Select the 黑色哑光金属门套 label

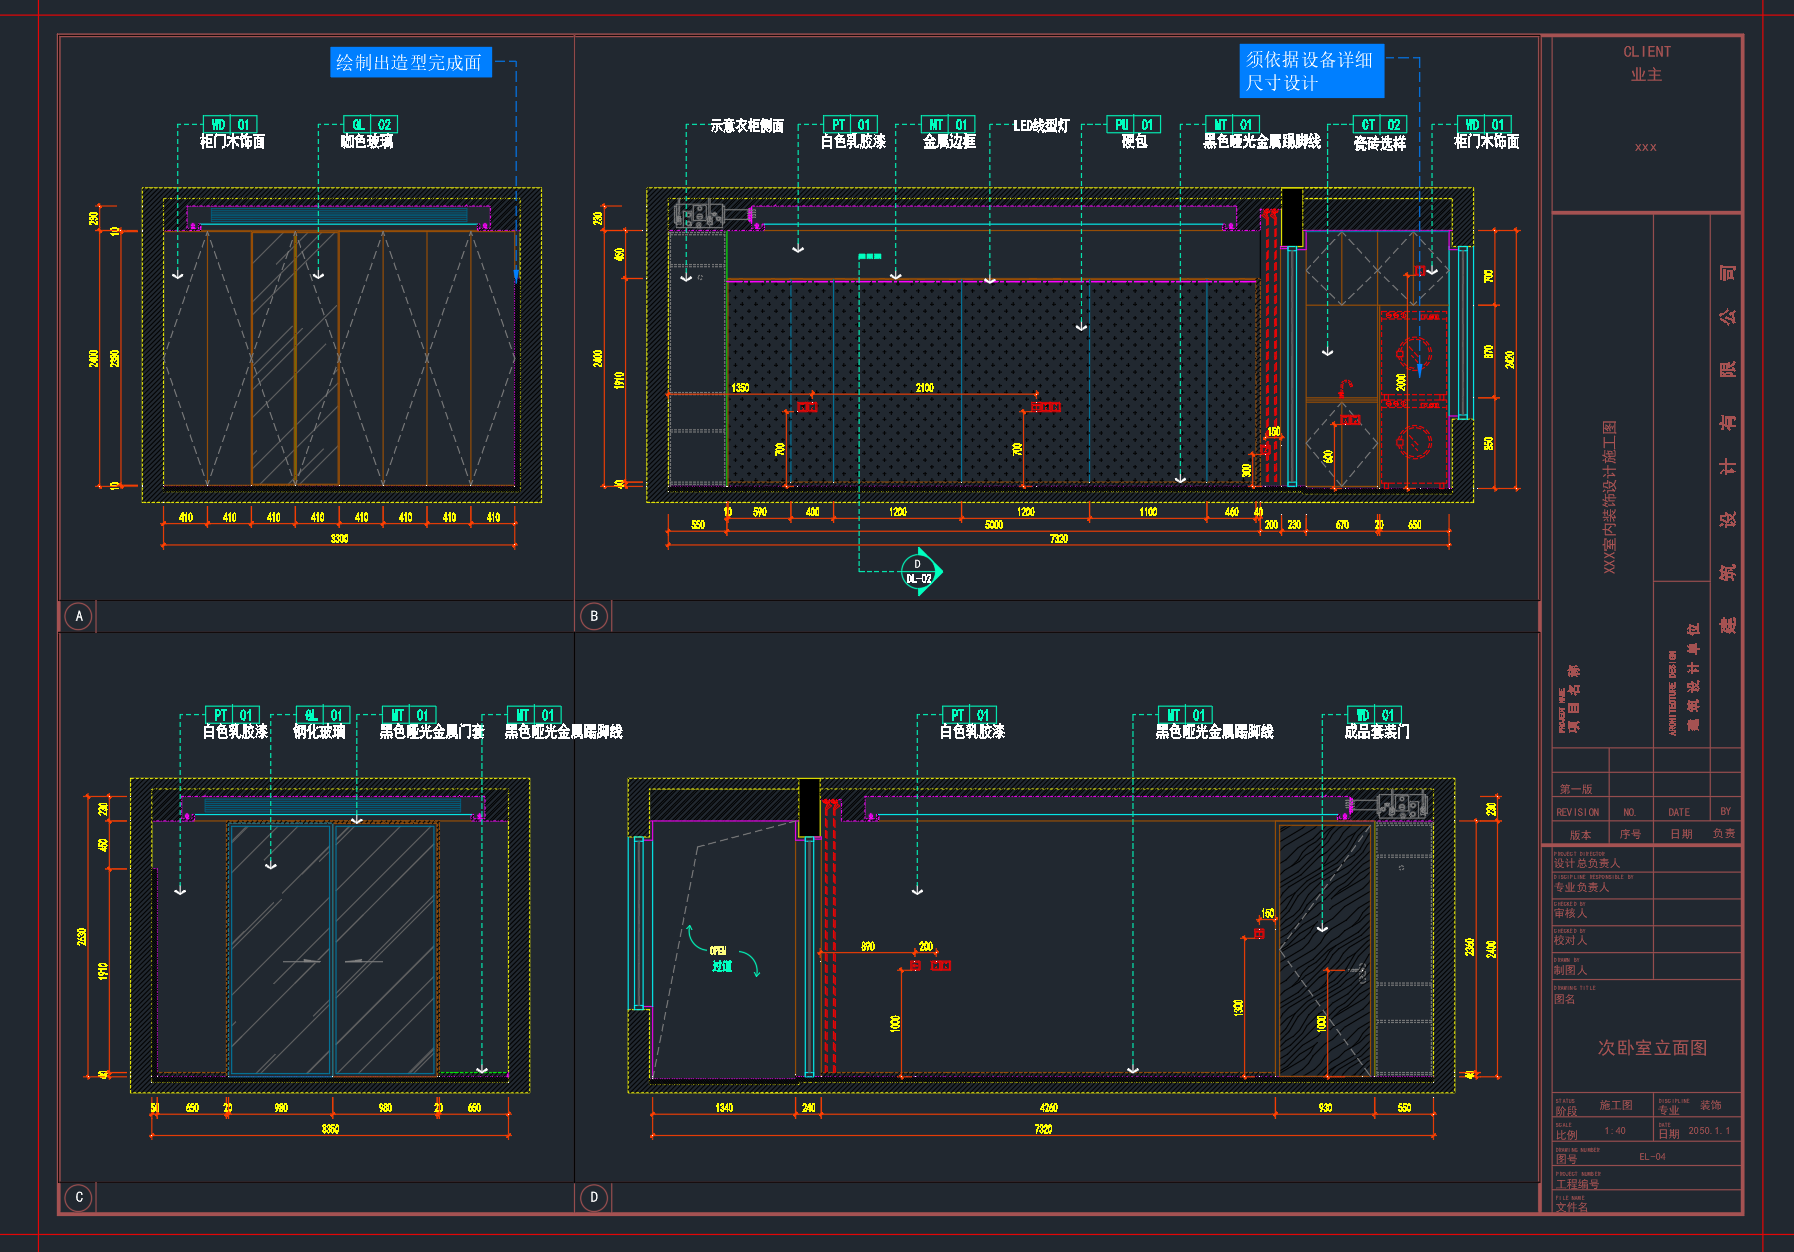[432, 732]
